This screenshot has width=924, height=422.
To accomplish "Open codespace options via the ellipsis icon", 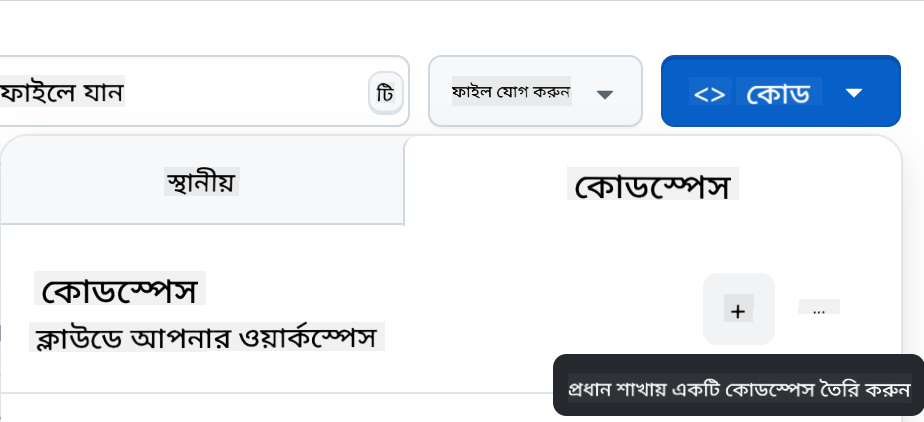I will [x=819, y=310].
